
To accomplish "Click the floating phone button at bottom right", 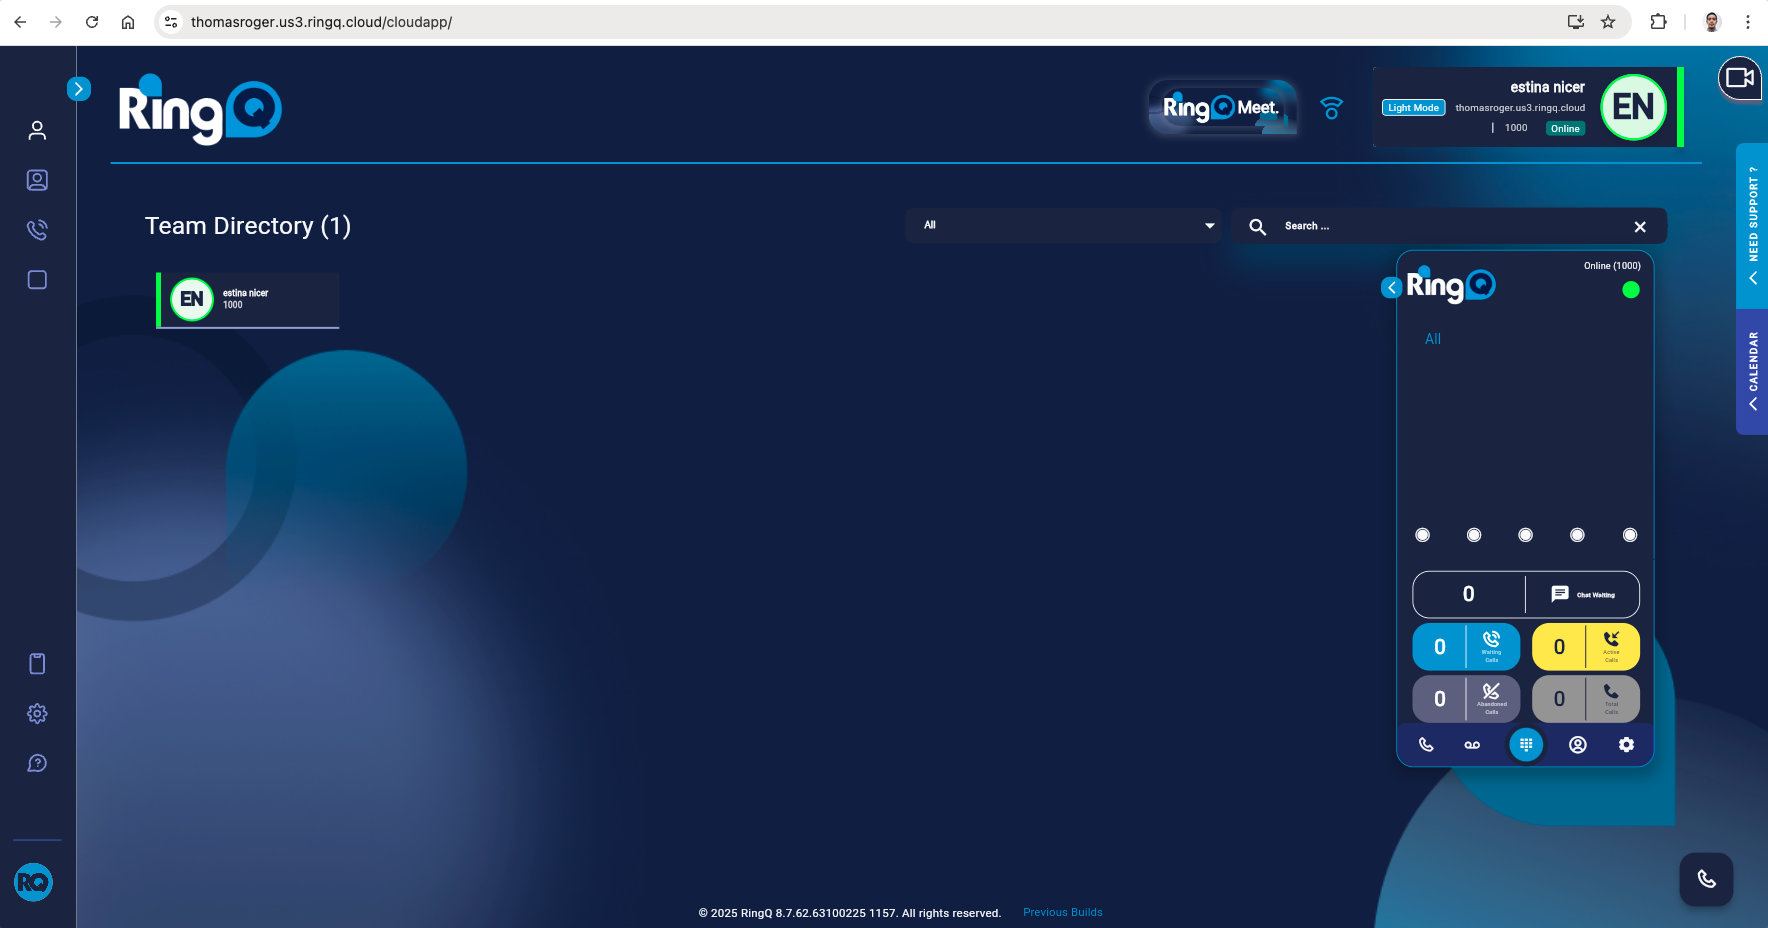I will click(1706, 879).
